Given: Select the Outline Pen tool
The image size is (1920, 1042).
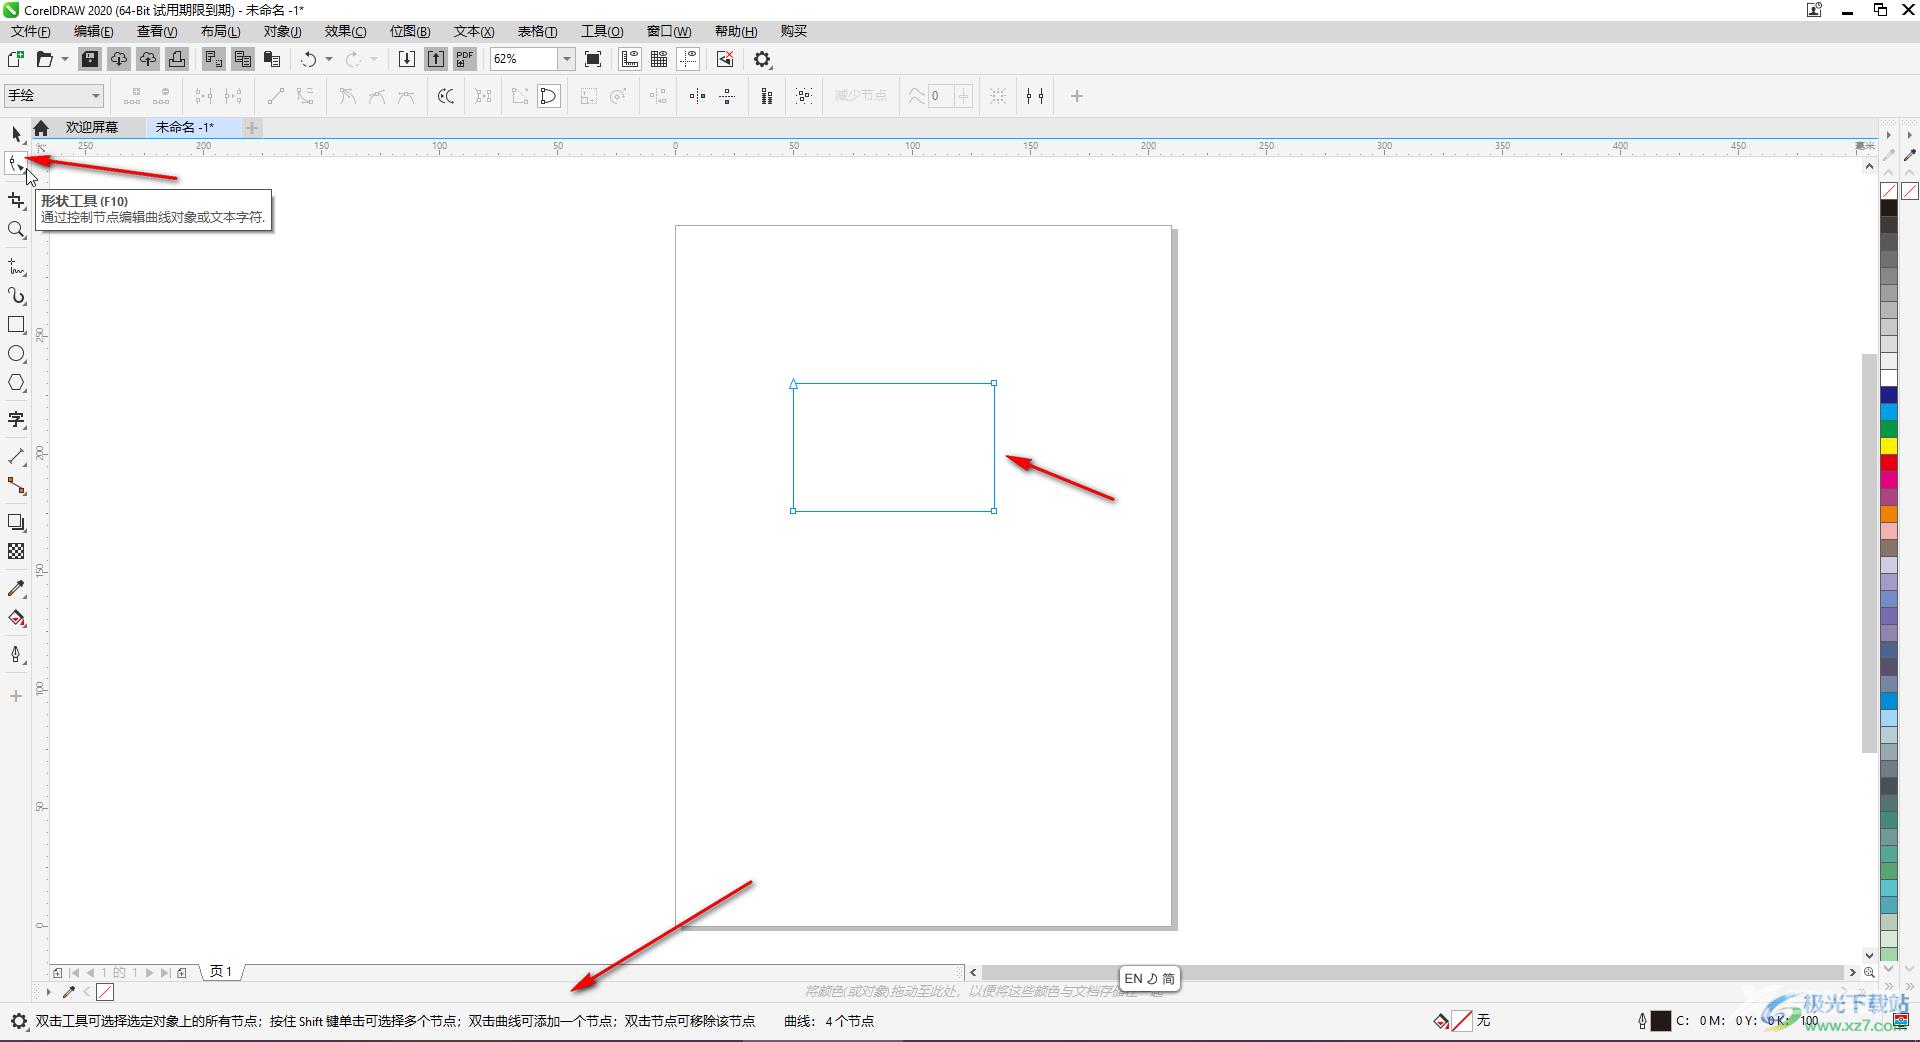Looking at the screenshot, I should 16,655.
